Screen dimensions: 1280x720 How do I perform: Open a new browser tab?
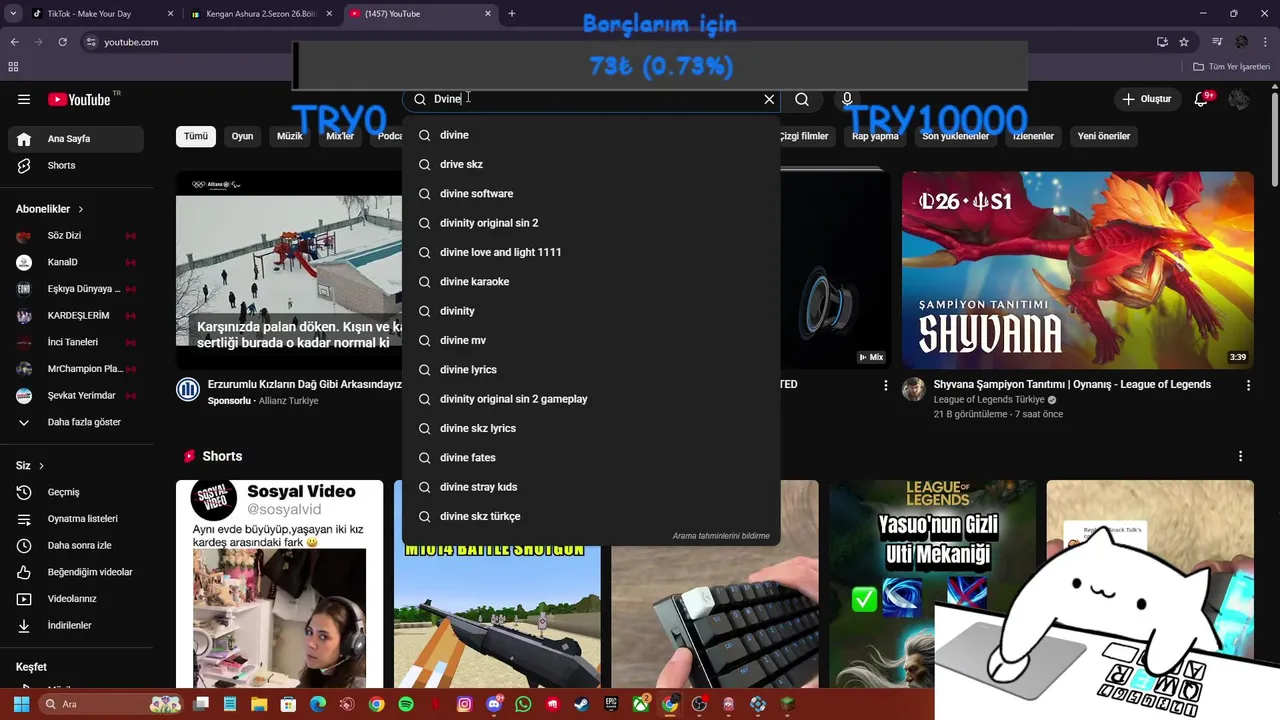512,14
